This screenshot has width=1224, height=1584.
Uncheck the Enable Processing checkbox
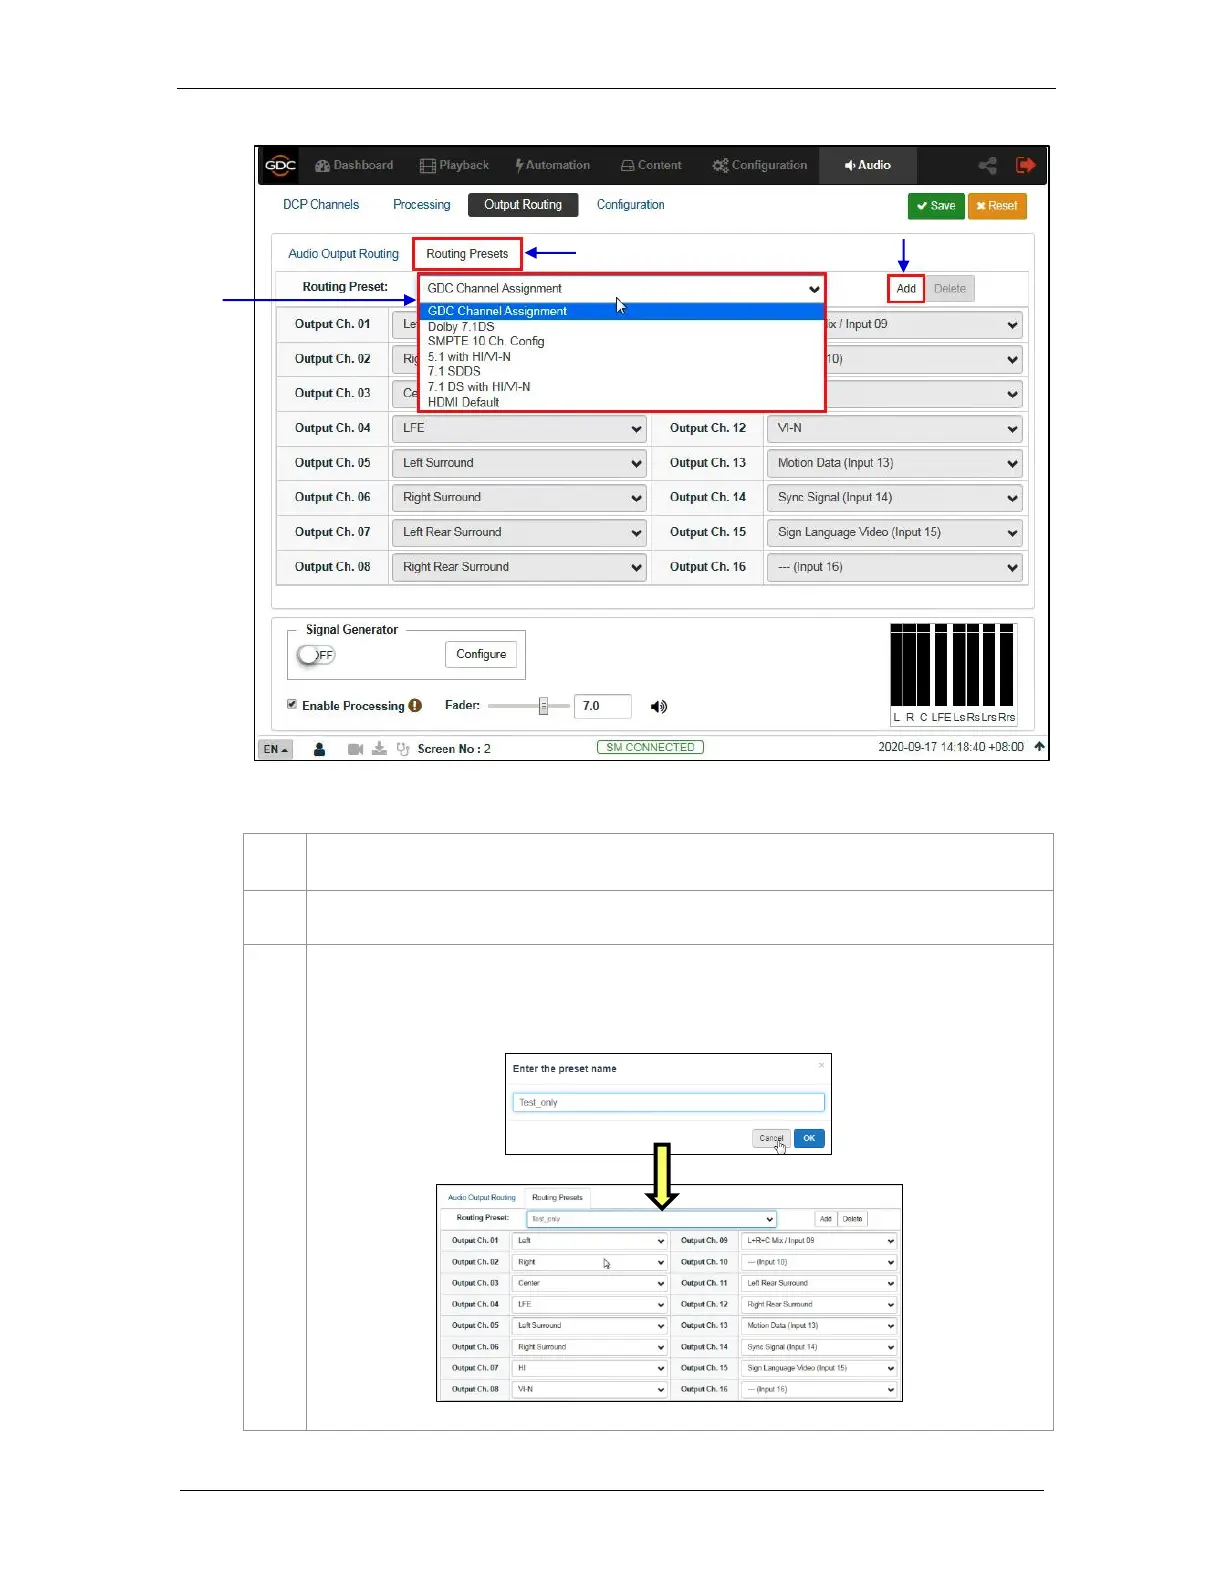[x=292, y=705]
